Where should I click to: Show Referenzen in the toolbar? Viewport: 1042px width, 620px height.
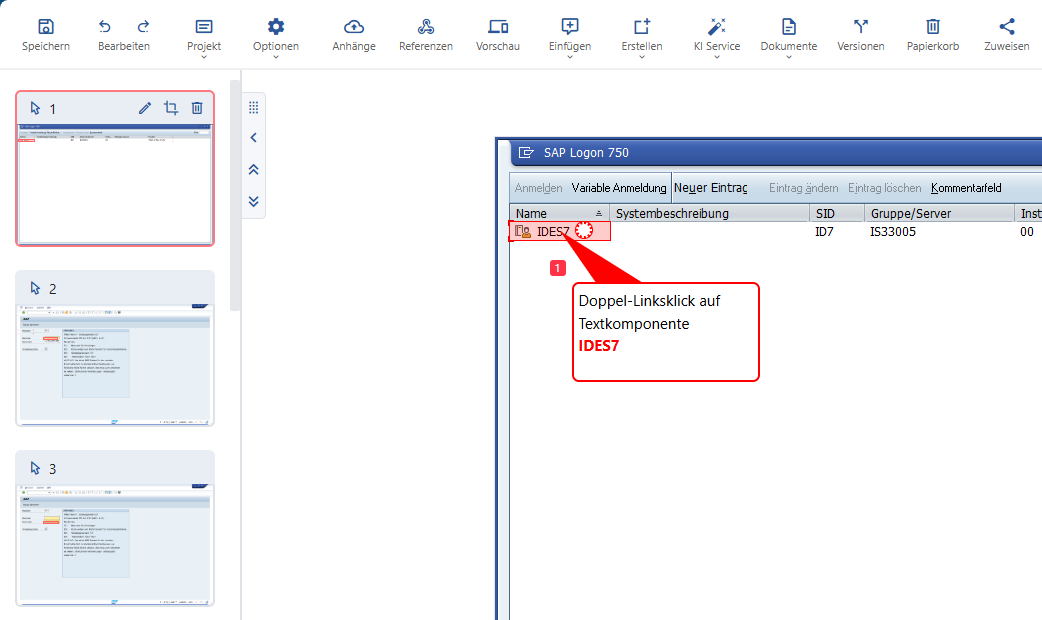[x=426, y=35]
